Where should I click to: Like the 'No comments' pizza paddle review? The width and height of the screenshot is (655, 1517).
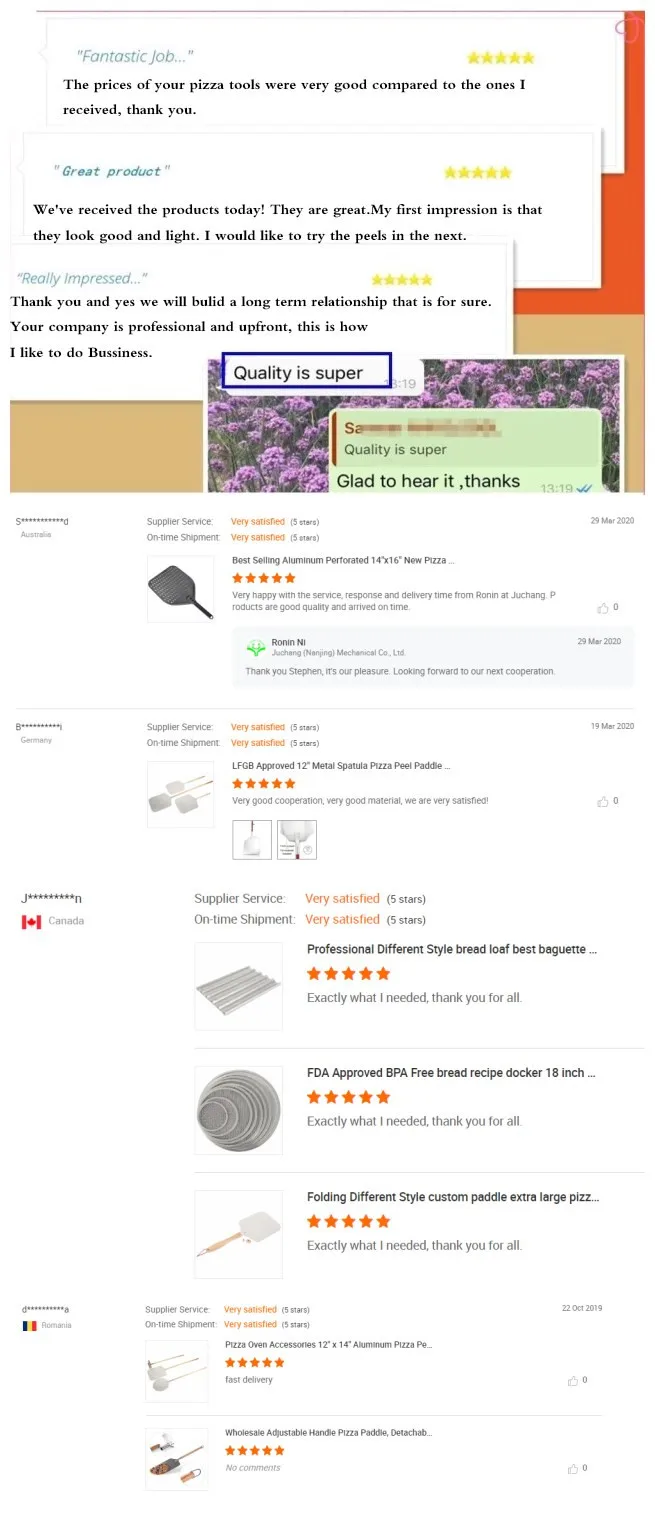[573, 1469]
